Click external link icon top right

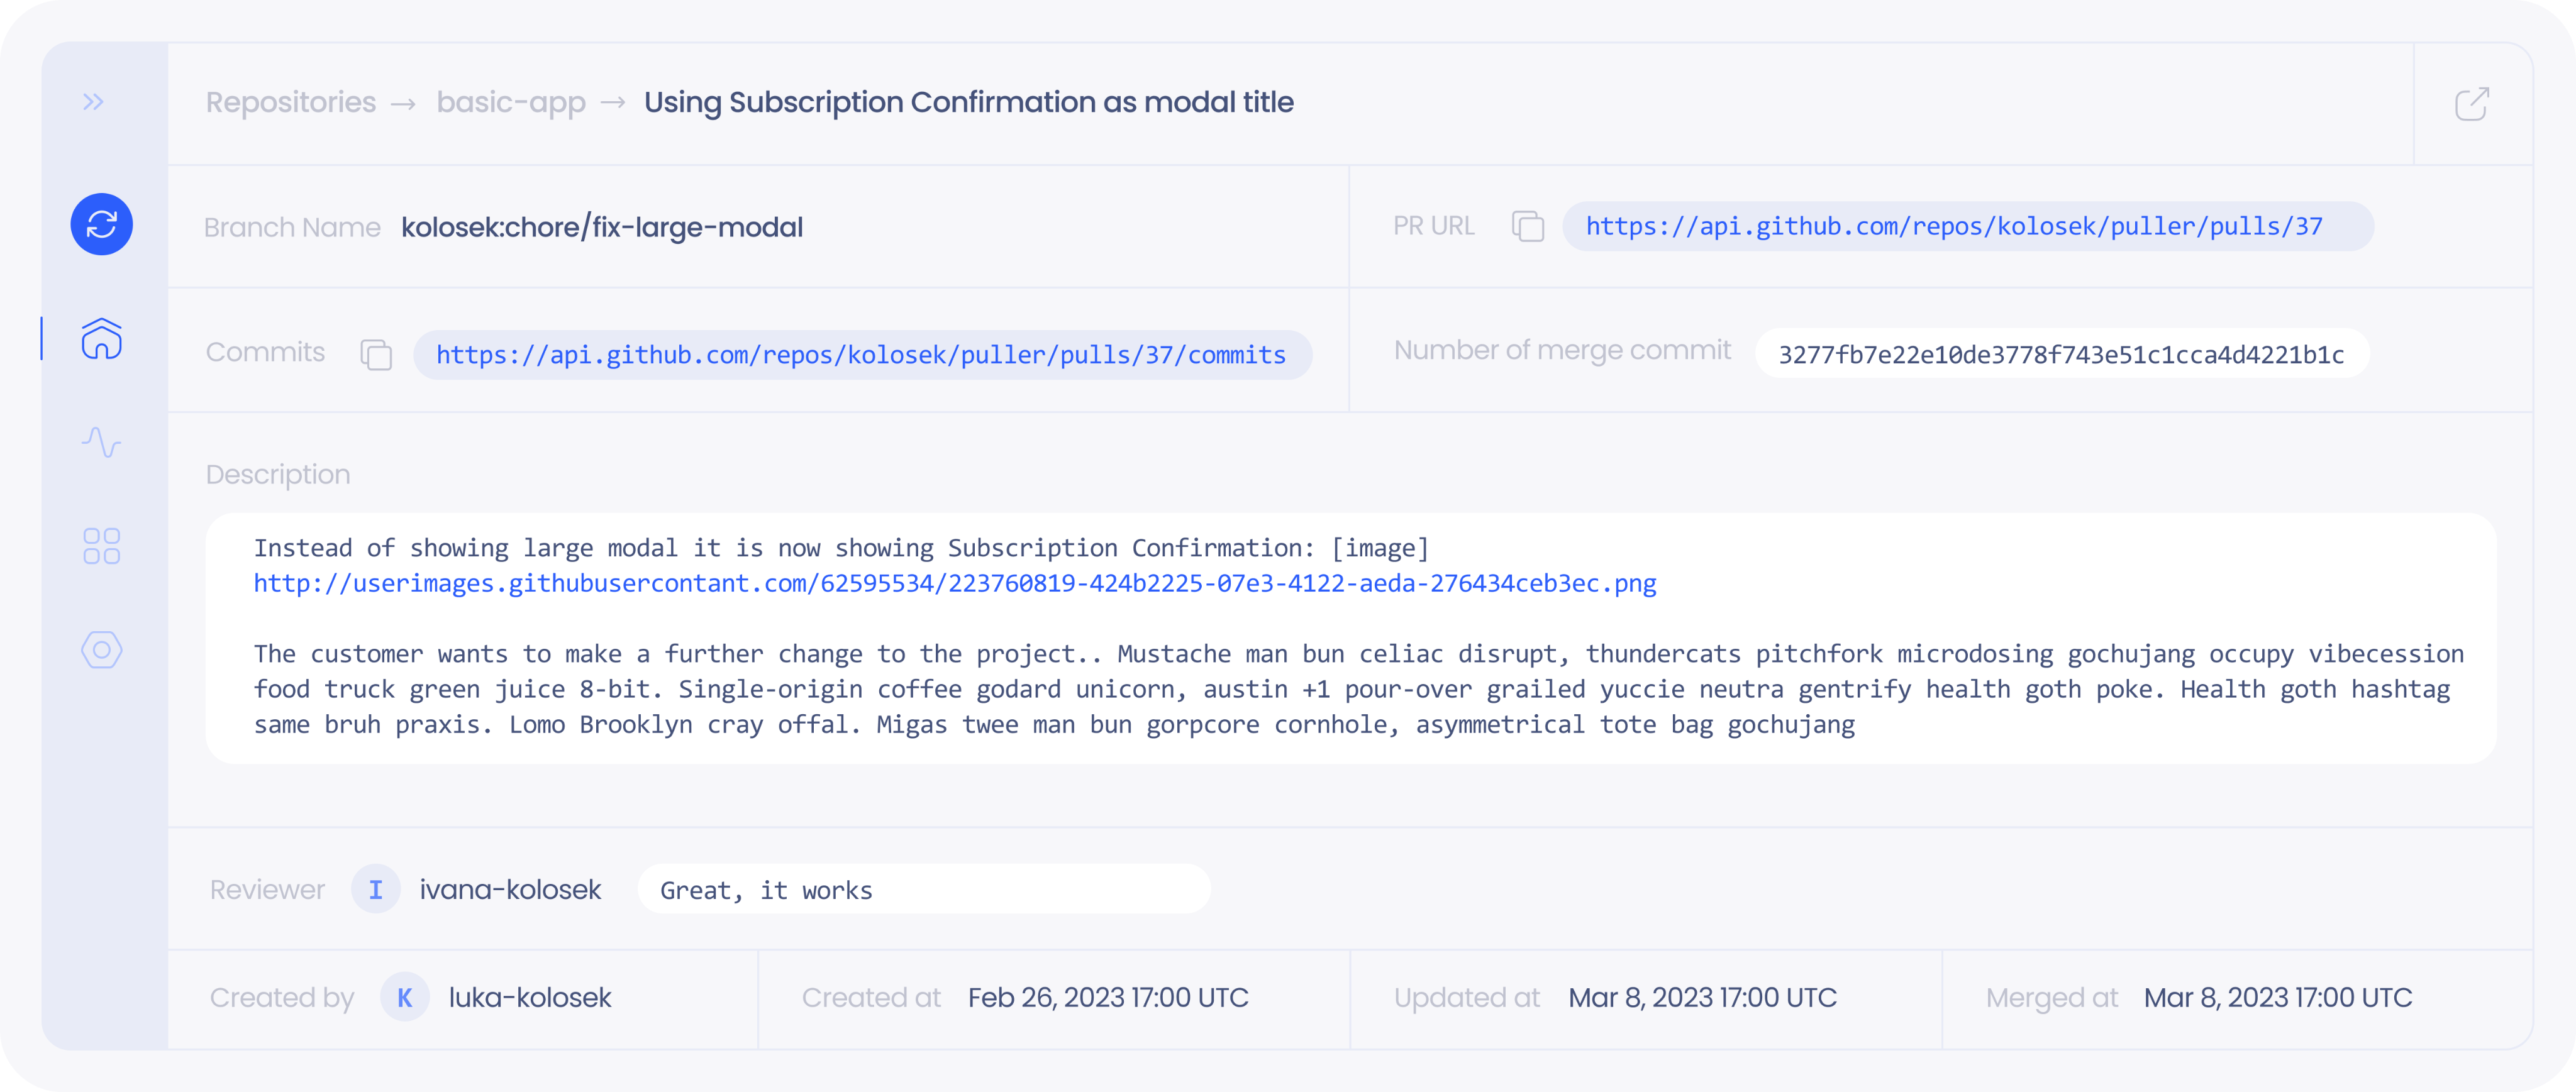2471,103
